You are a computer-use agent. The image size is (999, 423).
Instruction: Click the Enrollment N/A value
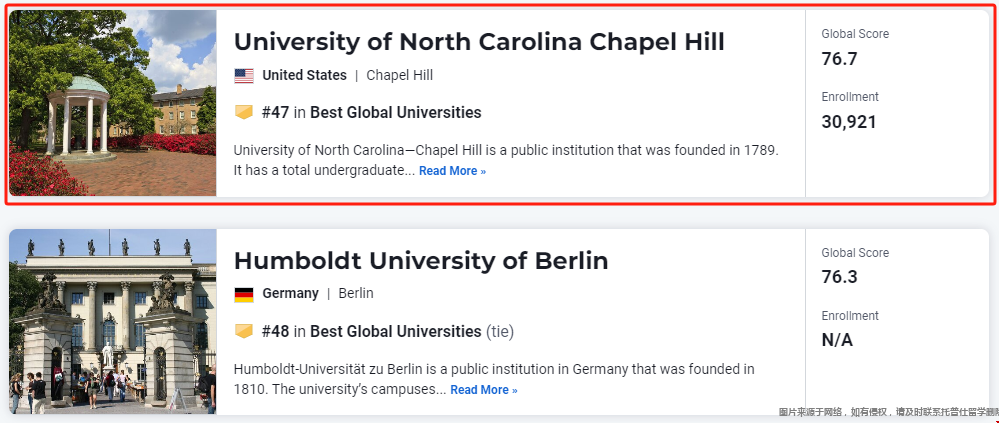tap(837, 340)
